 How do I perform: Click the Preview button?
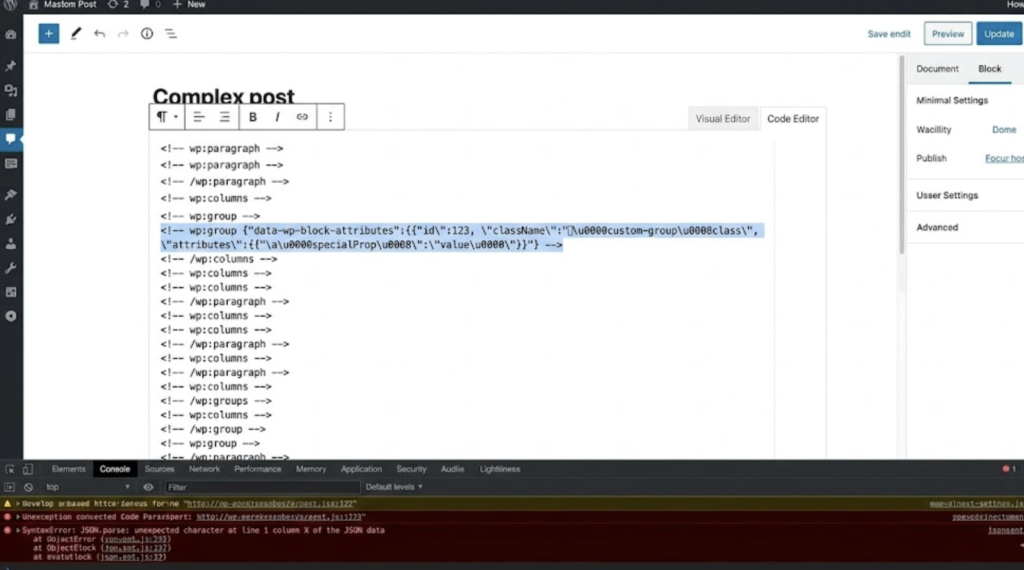click(948, 34)
